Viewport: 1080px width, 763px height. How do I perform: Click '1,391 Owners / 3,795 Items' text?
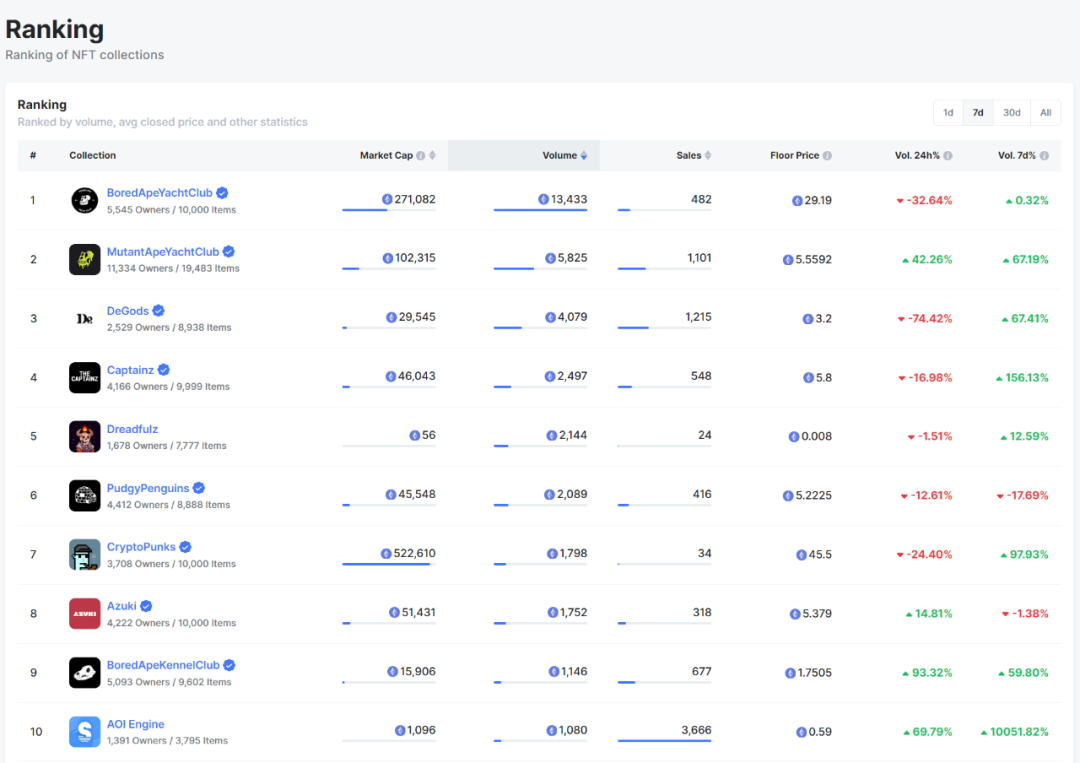point(167,741)
